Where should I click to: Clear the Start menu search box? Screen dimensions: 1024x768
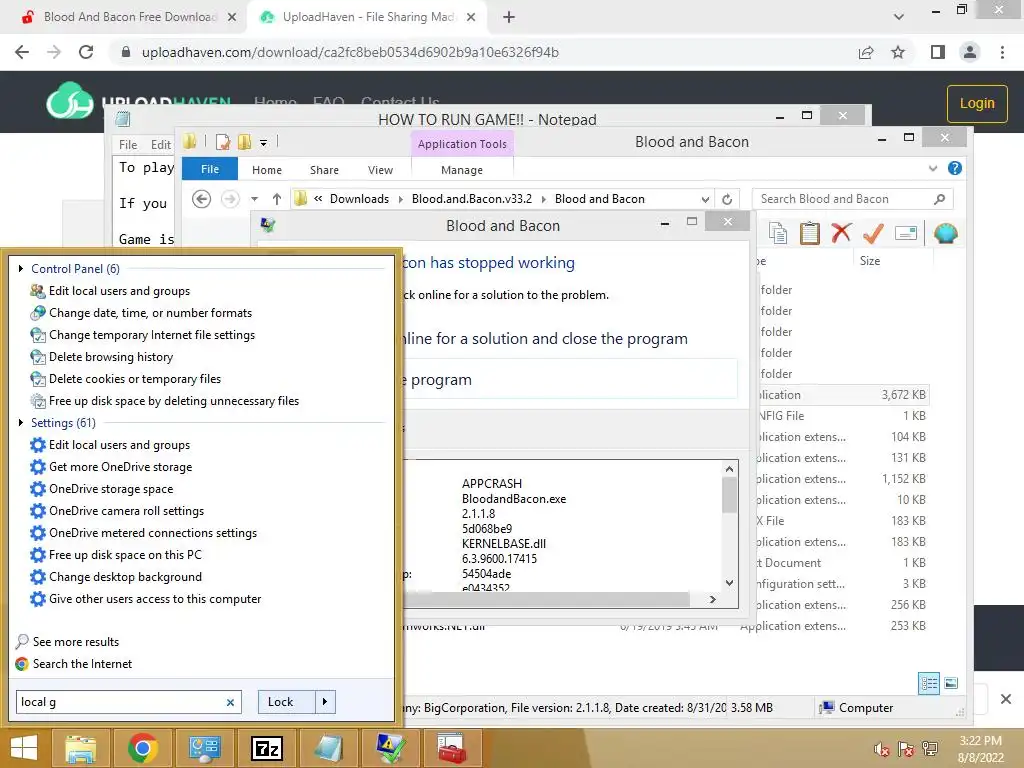coord(230,703)
